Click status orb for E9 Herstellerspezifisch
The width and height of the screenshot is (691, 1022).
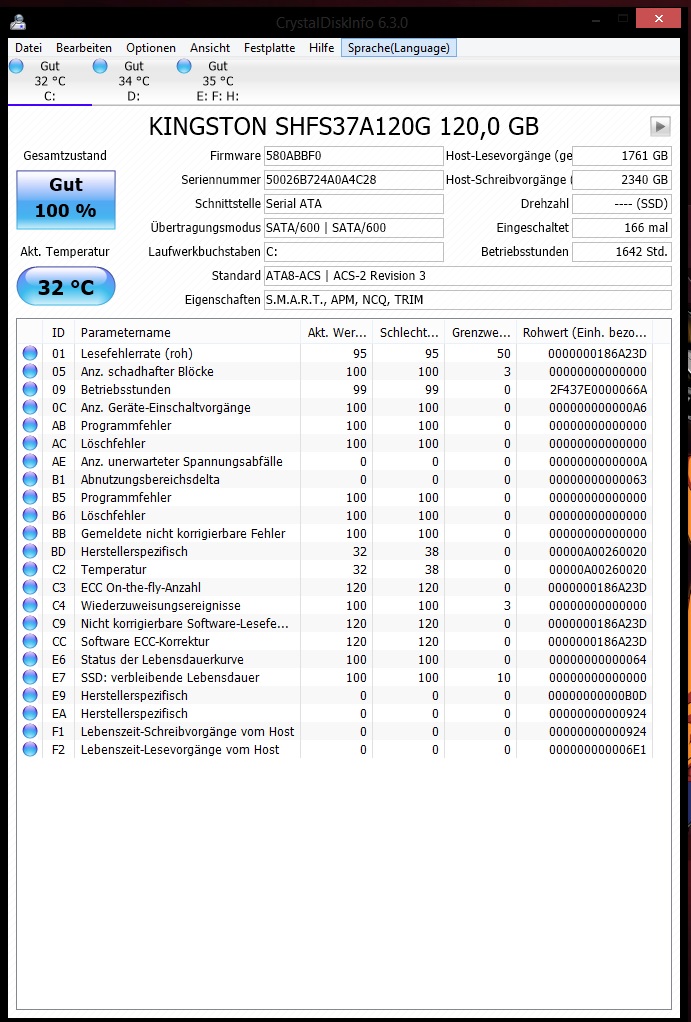(x=30, y=695)
